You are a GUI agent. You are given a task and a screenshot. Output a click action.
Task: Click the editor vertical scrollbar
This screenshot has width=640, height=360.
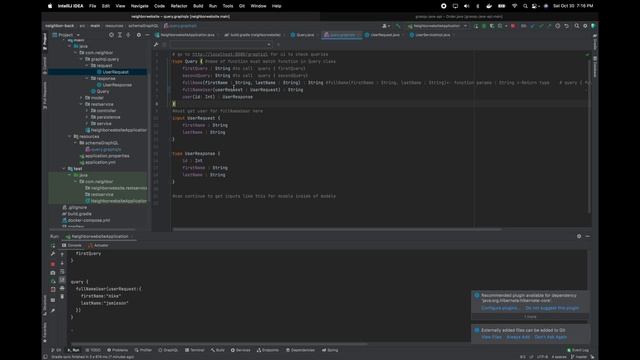pos(589,137)
